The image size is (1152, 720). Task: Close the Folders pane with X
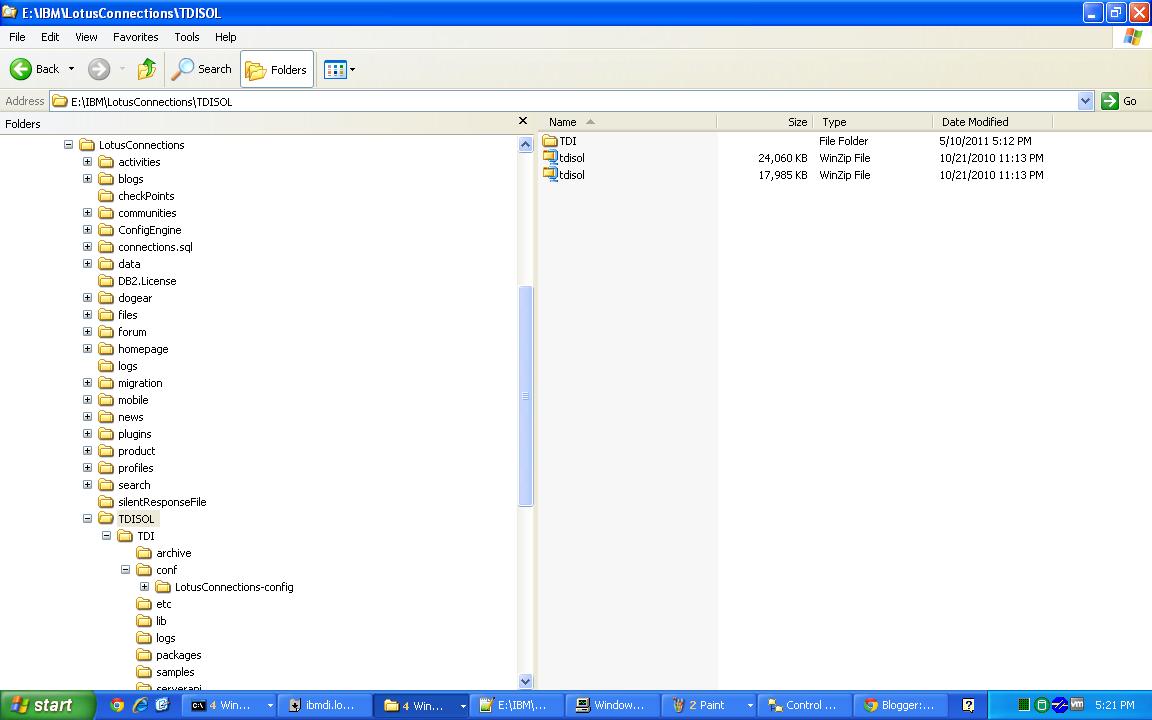point(522,121)
